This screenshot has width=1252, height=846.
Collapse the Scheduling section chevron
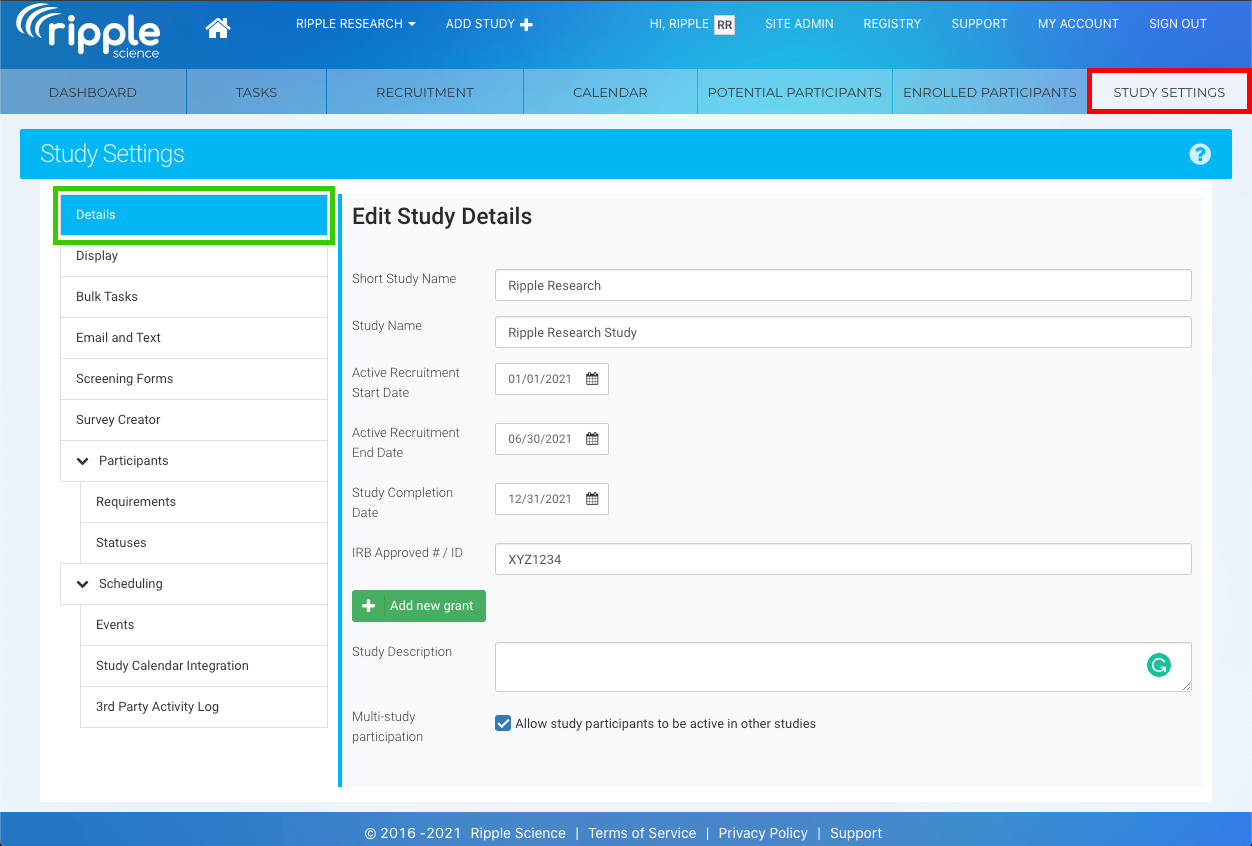coord(82,584)
